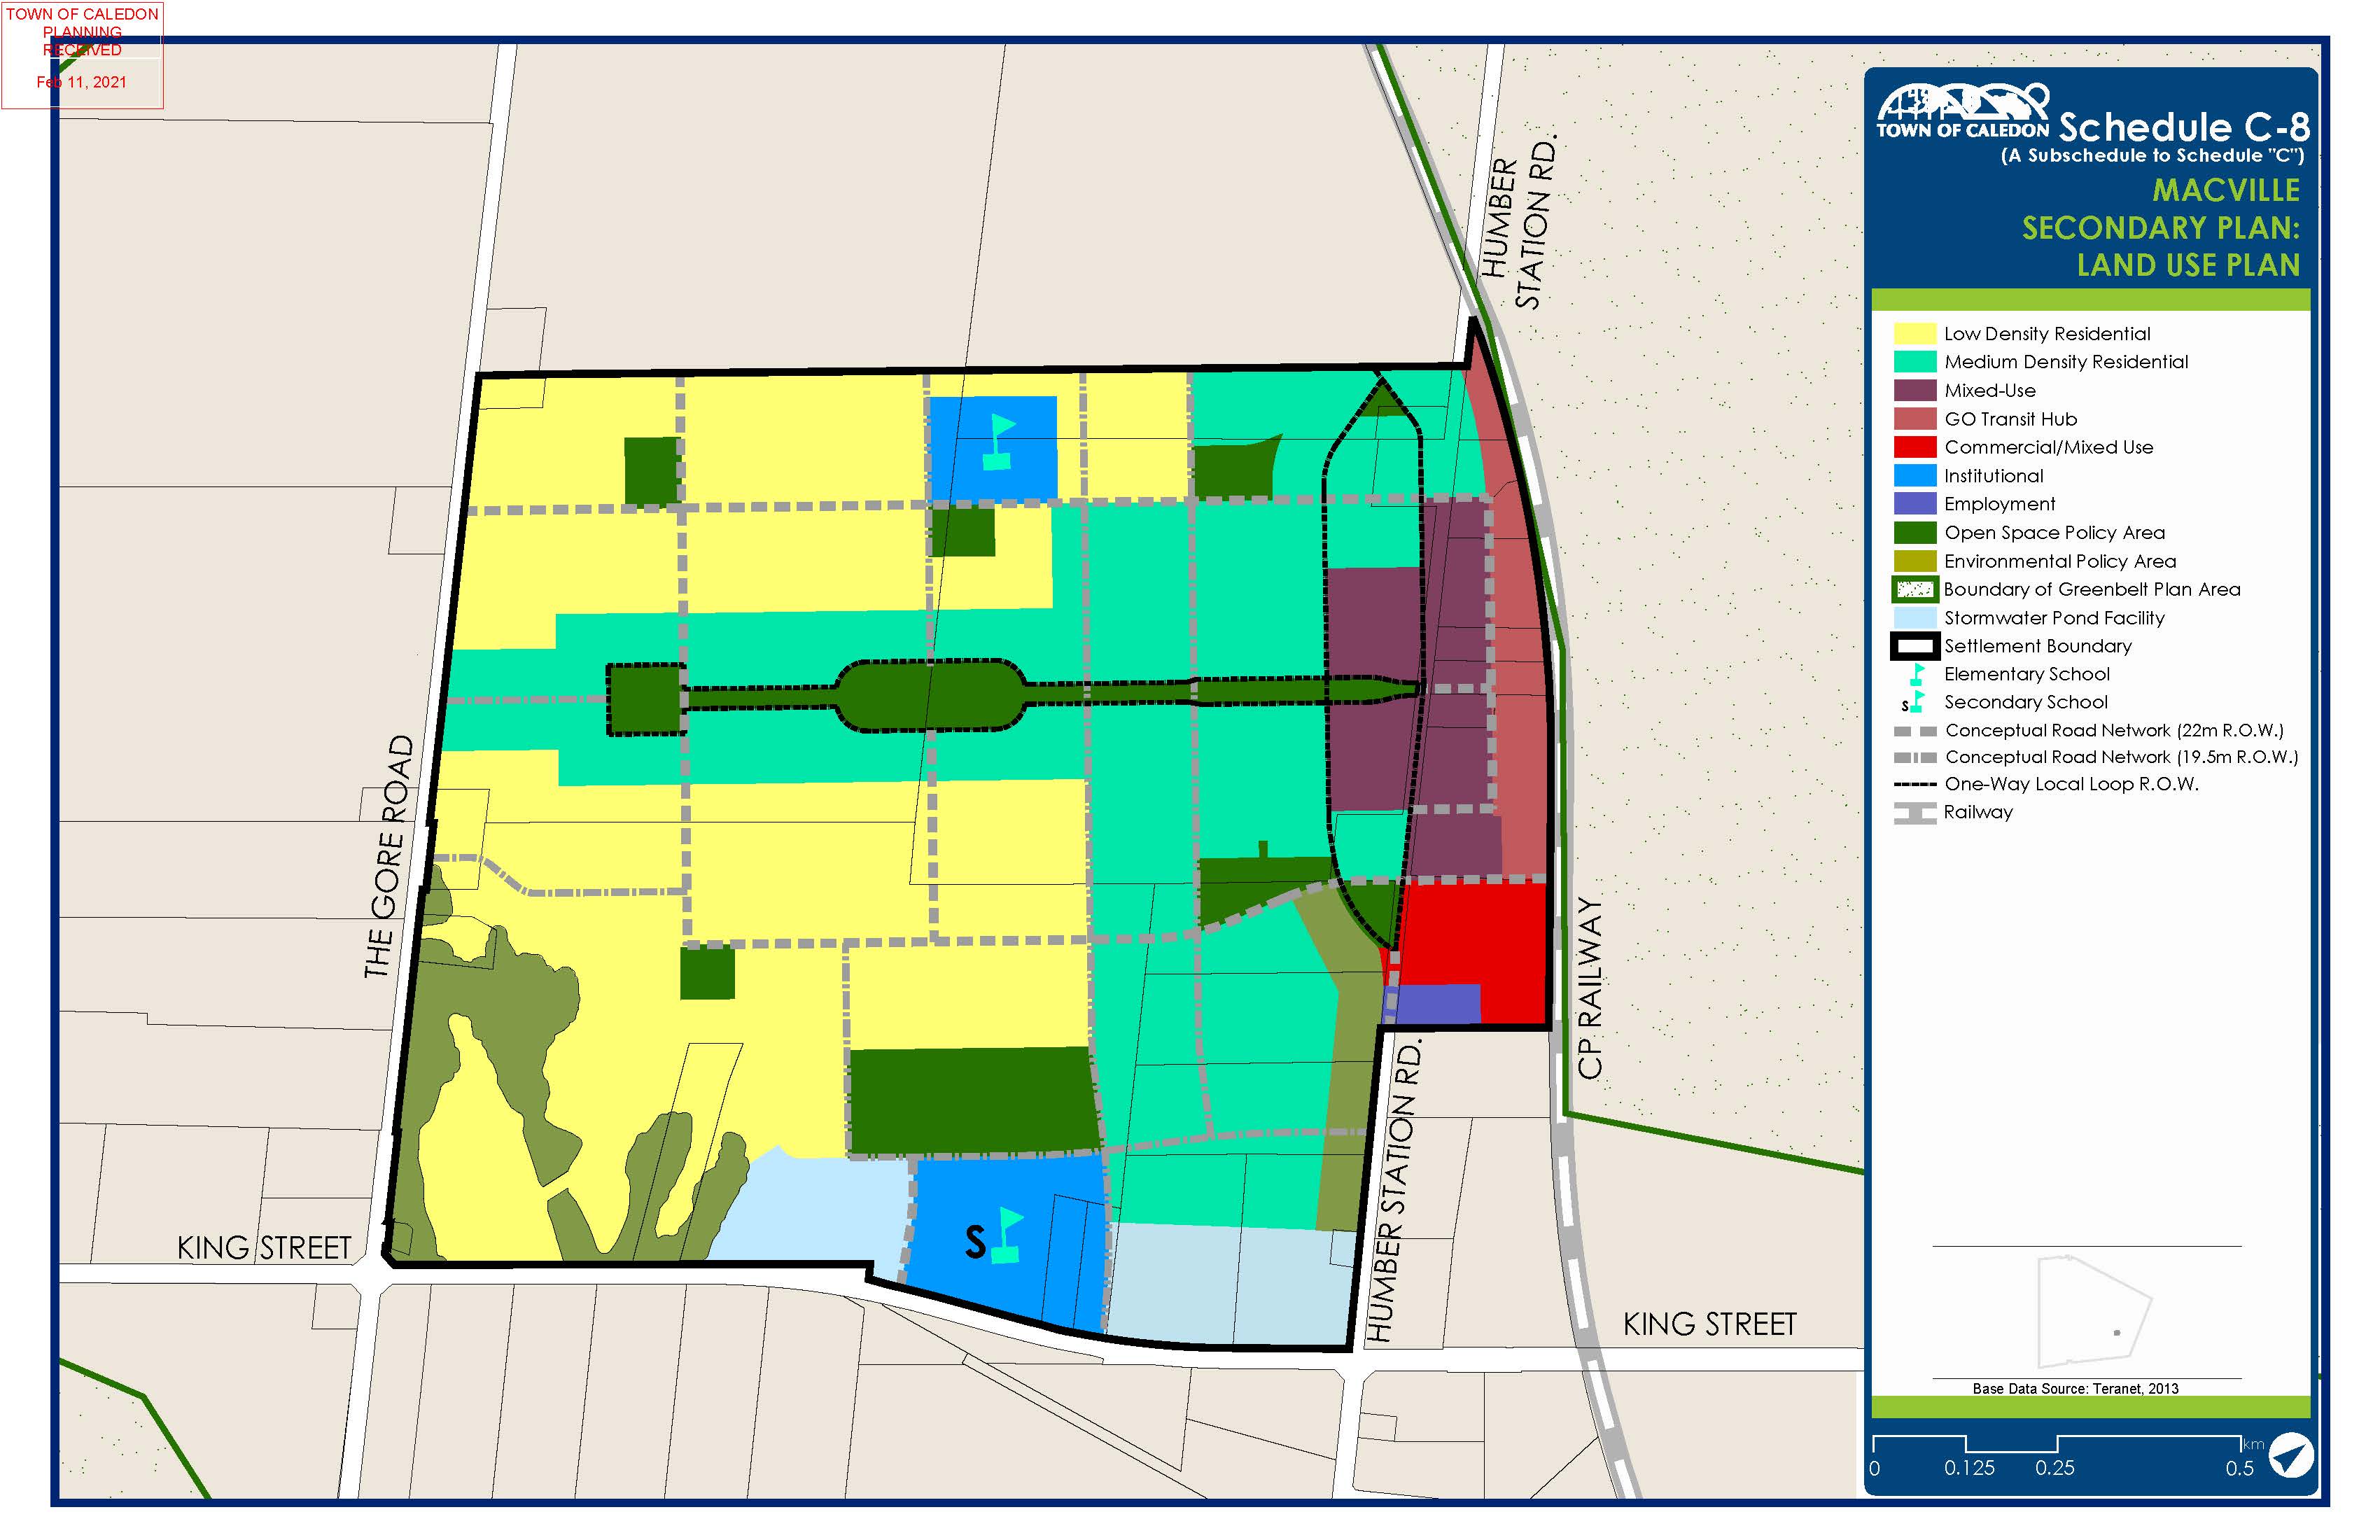Click the Medium Density Residential green swatch
Image resolution: width=2380 pixels, height=1540 pixels.
coord(1915,362)
